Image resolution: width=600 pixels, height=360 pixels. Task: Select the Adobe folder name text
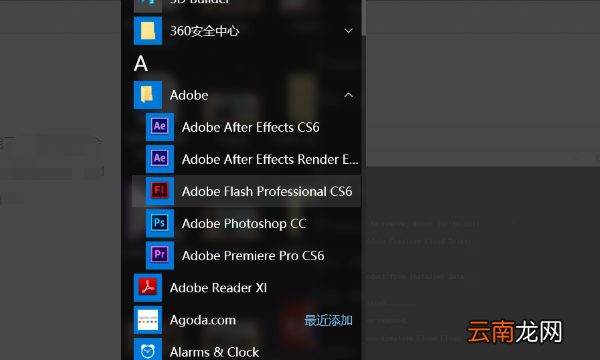coord(189,95)
